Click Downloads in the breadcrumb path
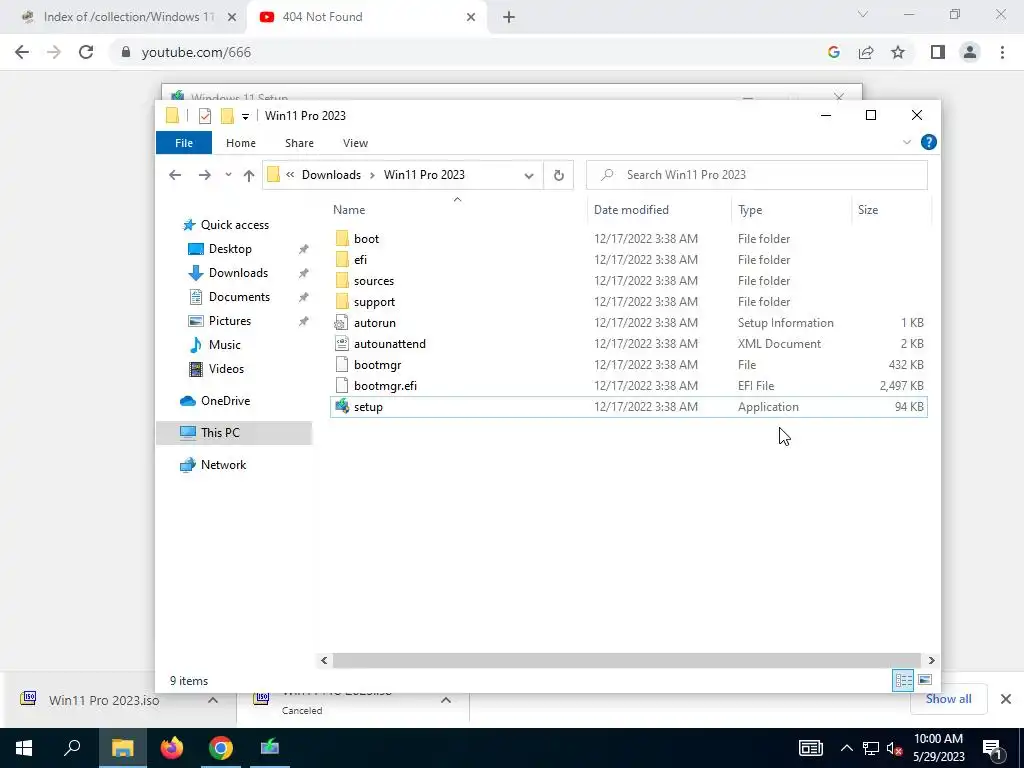 pos(331,175)
